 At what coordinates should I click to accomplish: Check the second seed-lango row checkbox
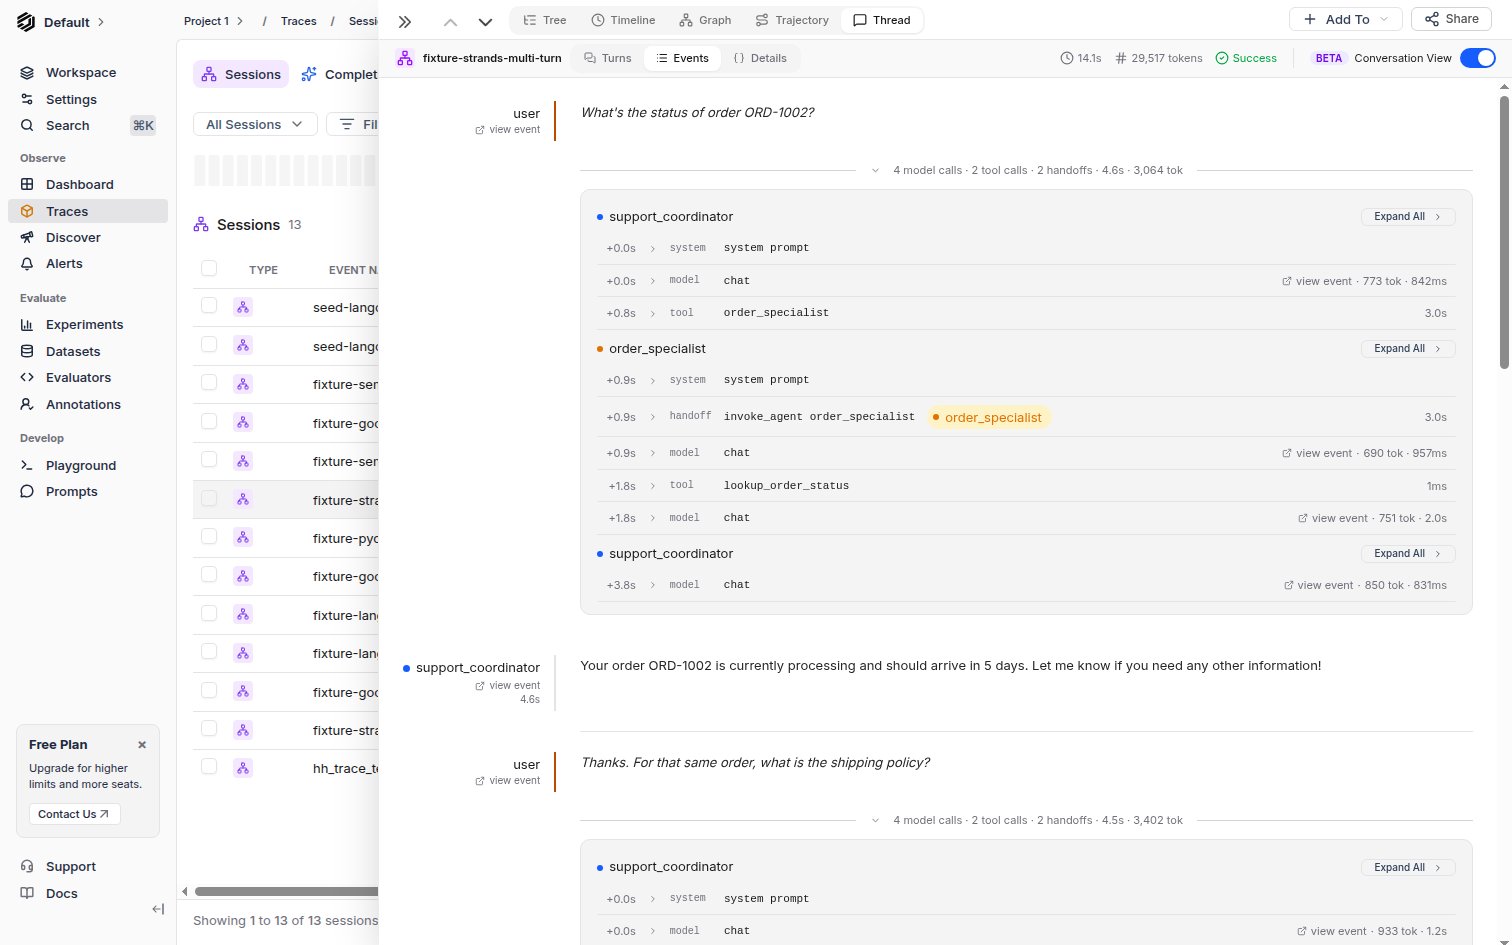tap(209, 344)
